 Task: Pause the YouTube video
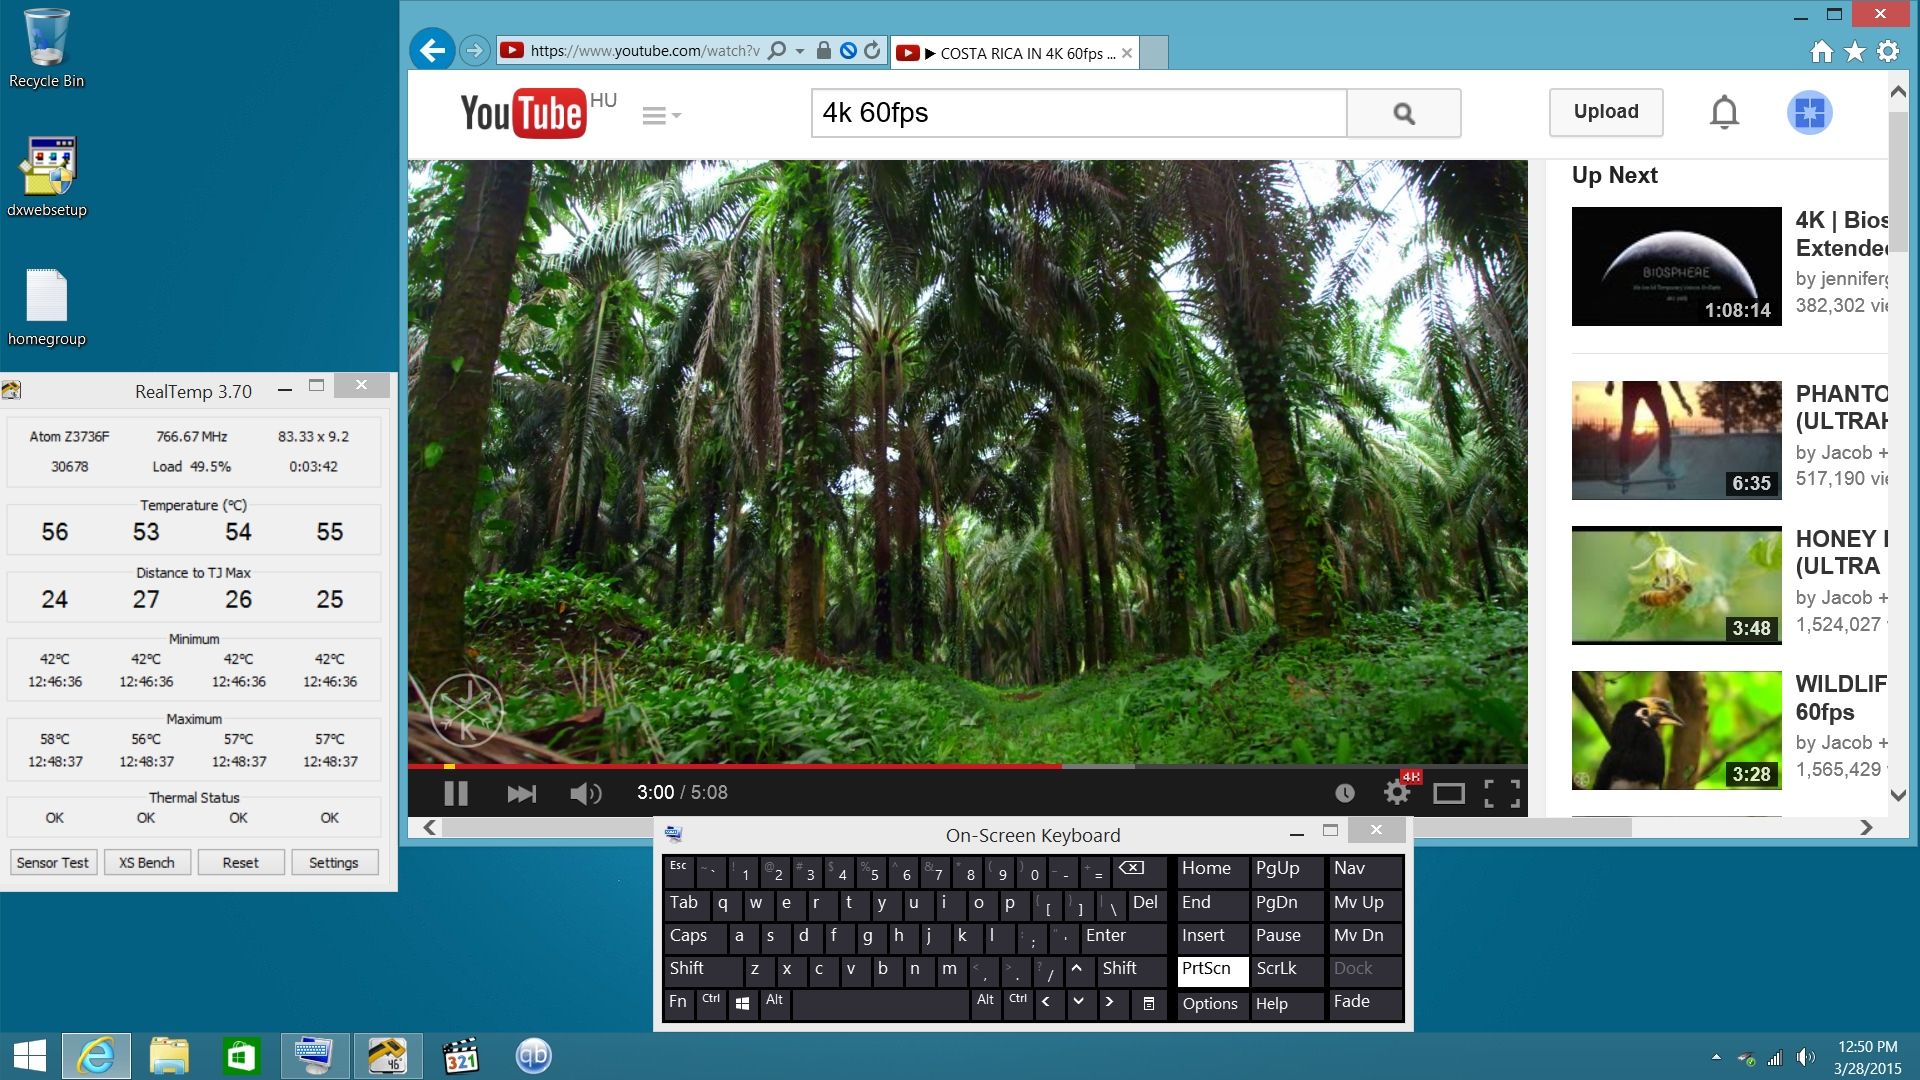coord(456,793)
